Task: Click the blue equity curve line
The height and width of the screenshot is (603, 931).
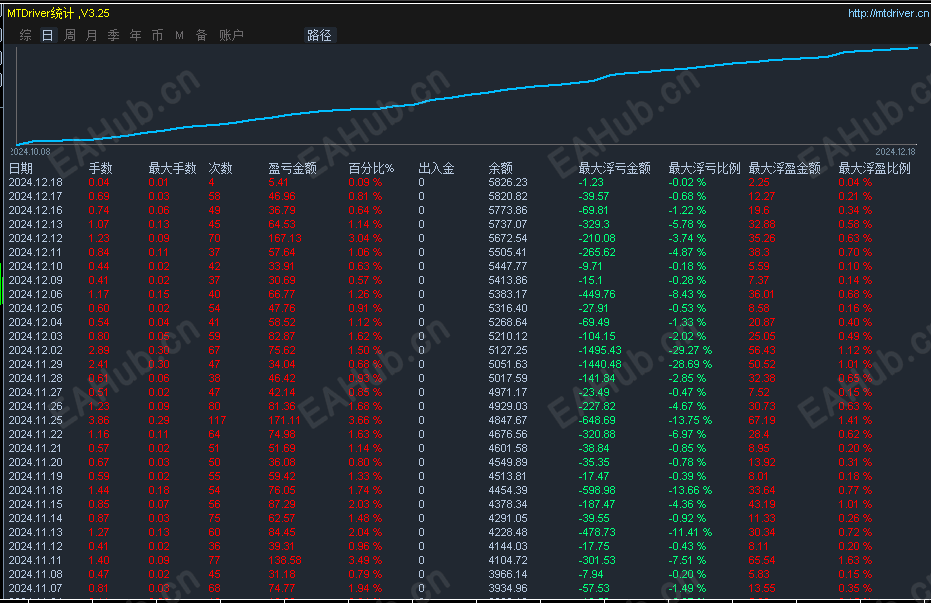Action: (468, 95)
